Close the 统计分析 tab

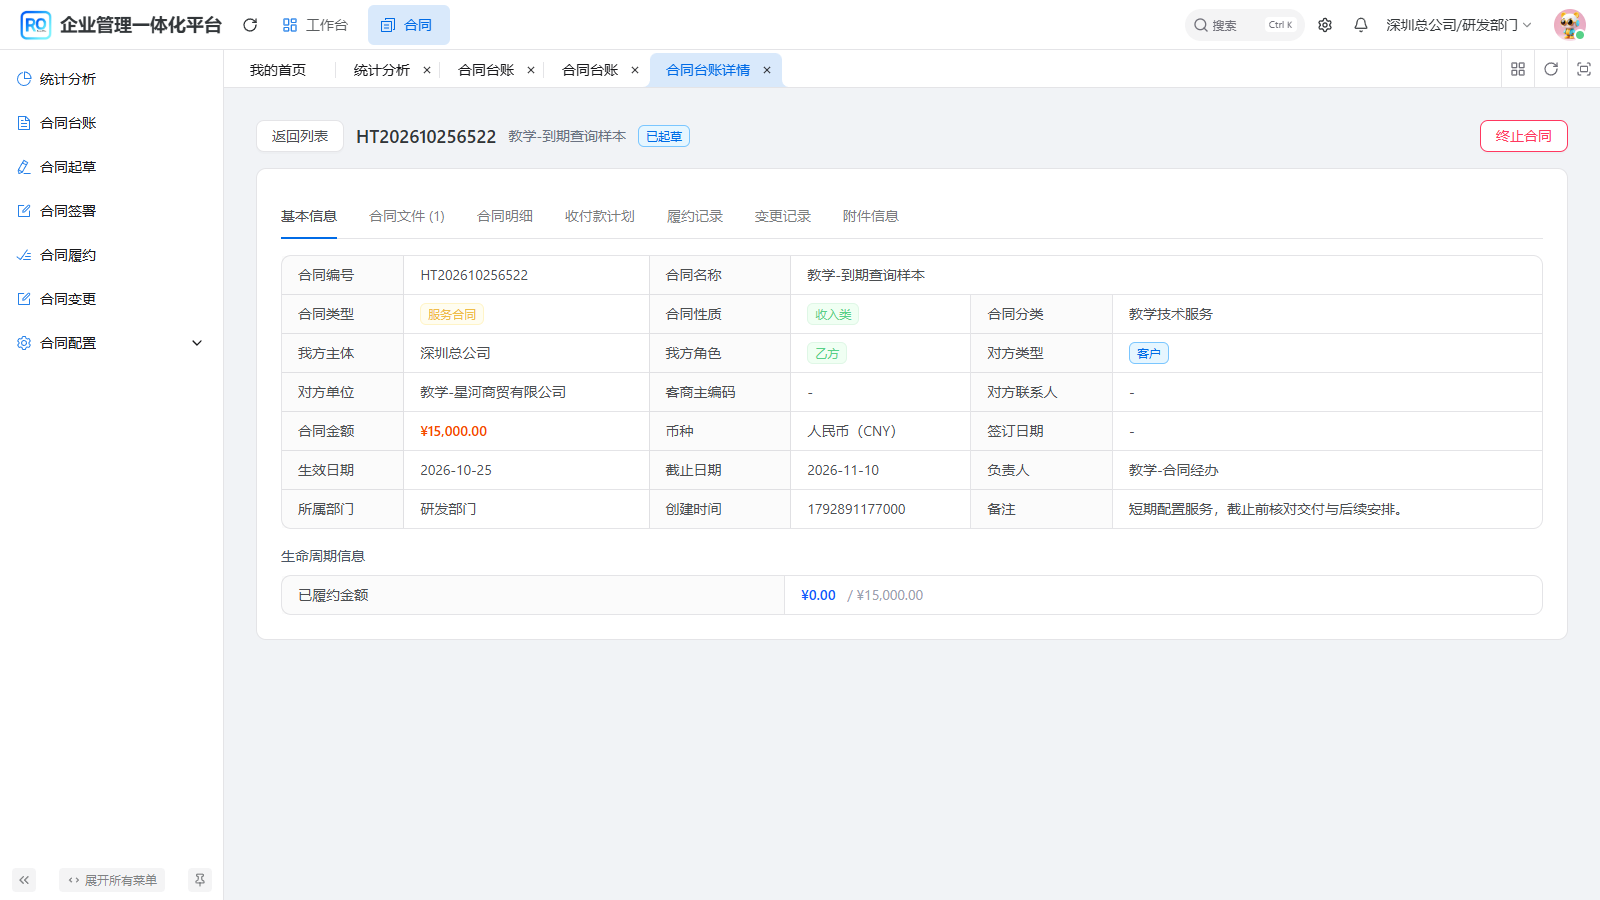pyautogui.click(x=427, y=70)
